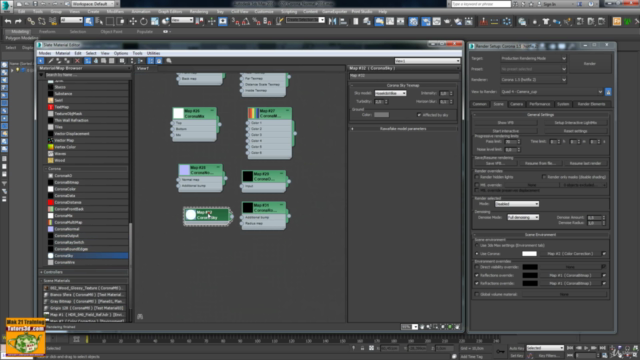Click the Reset settings button
This screenshot has width=640, height=360.
[x=575, y=131]
